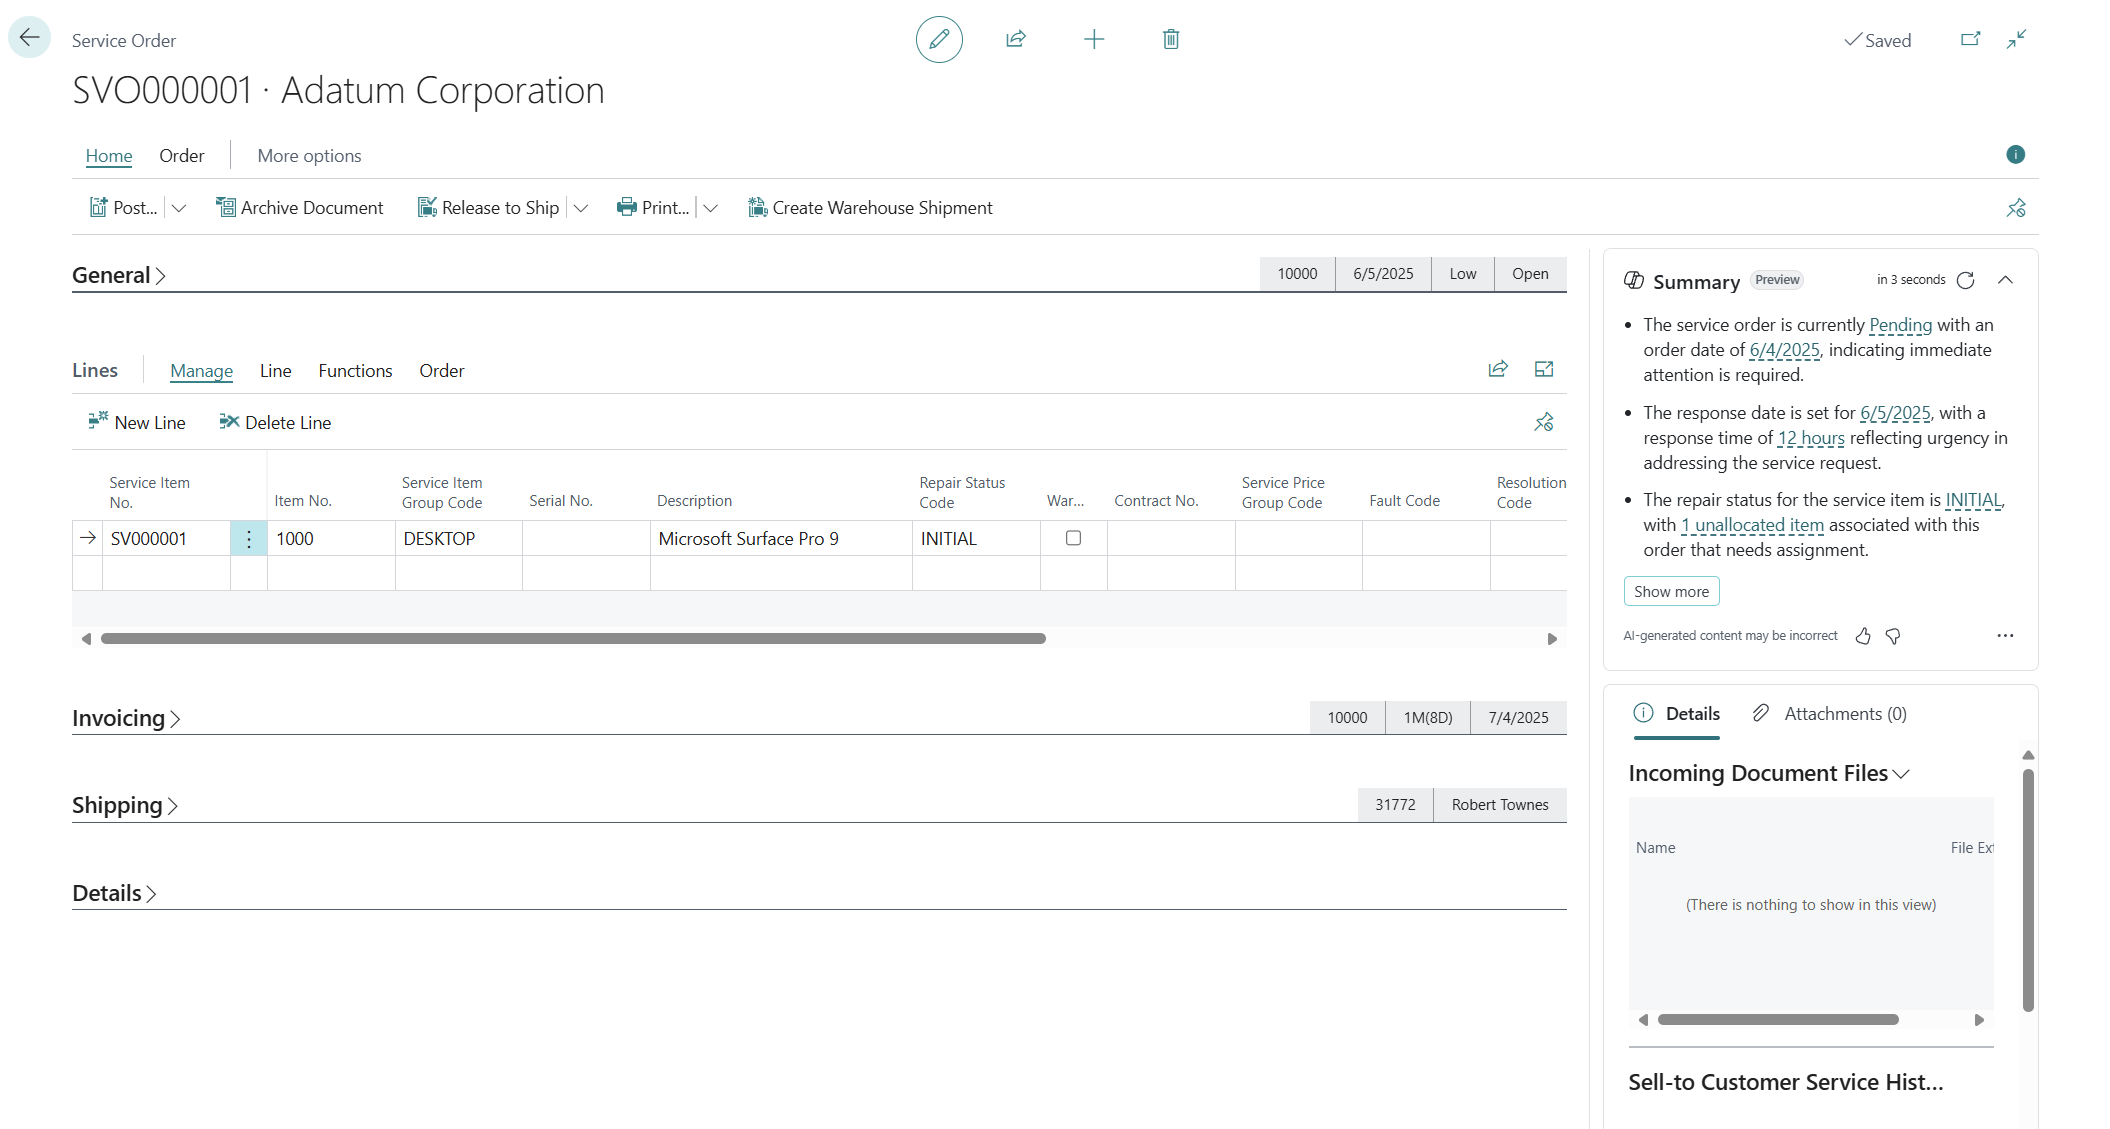Click Archive Document
The image size is (2110, 1129).
299,207
